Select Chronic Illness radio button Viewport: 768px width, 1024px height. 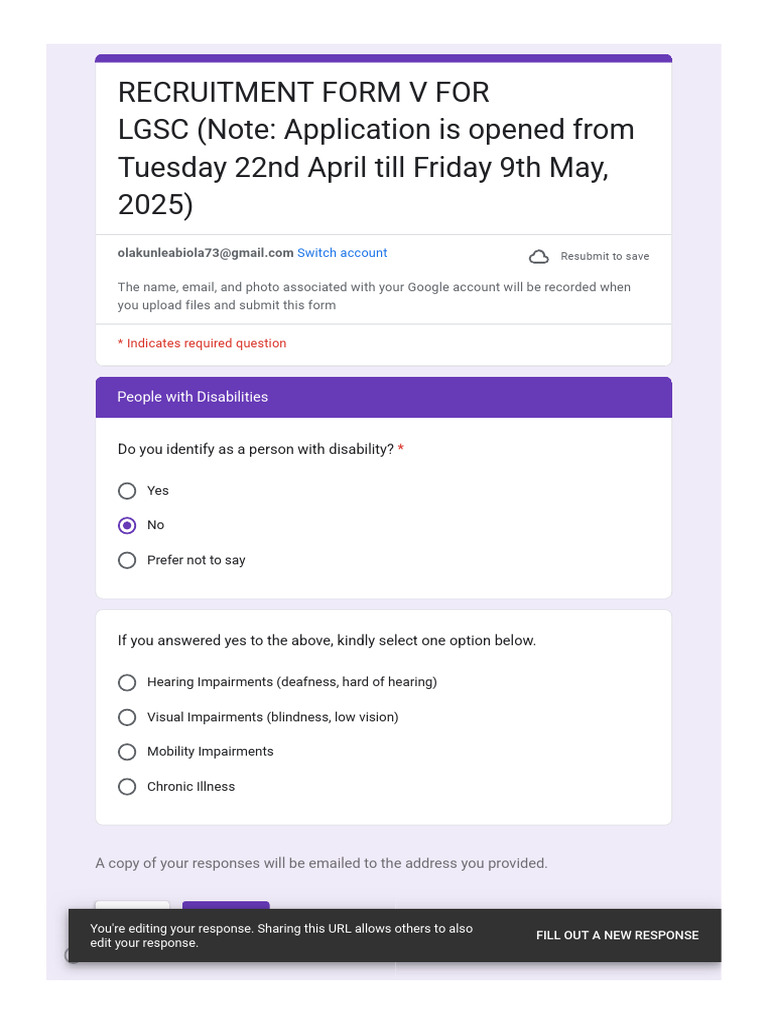coord(127,787)
